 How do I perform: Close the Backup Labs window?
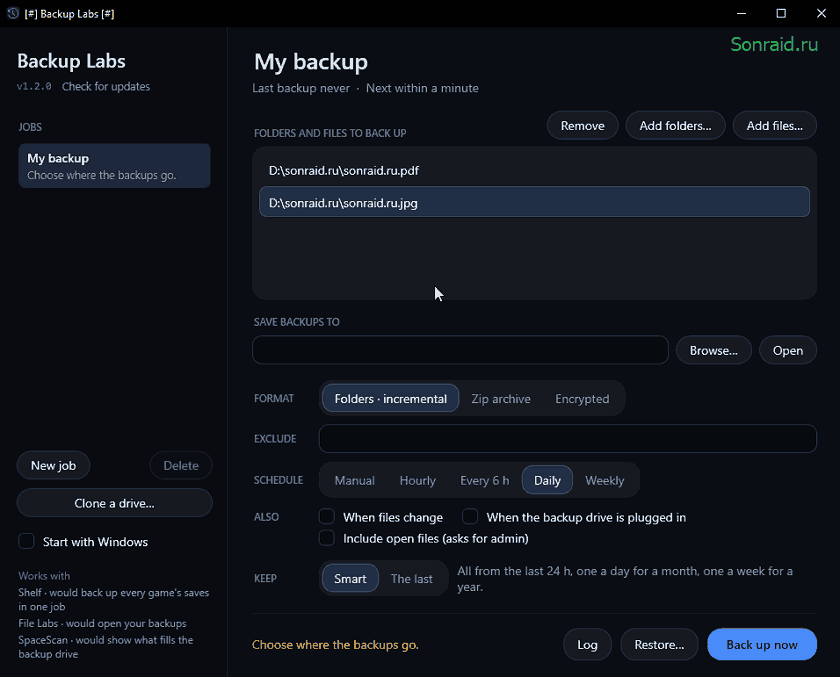[x=821, y=13]
